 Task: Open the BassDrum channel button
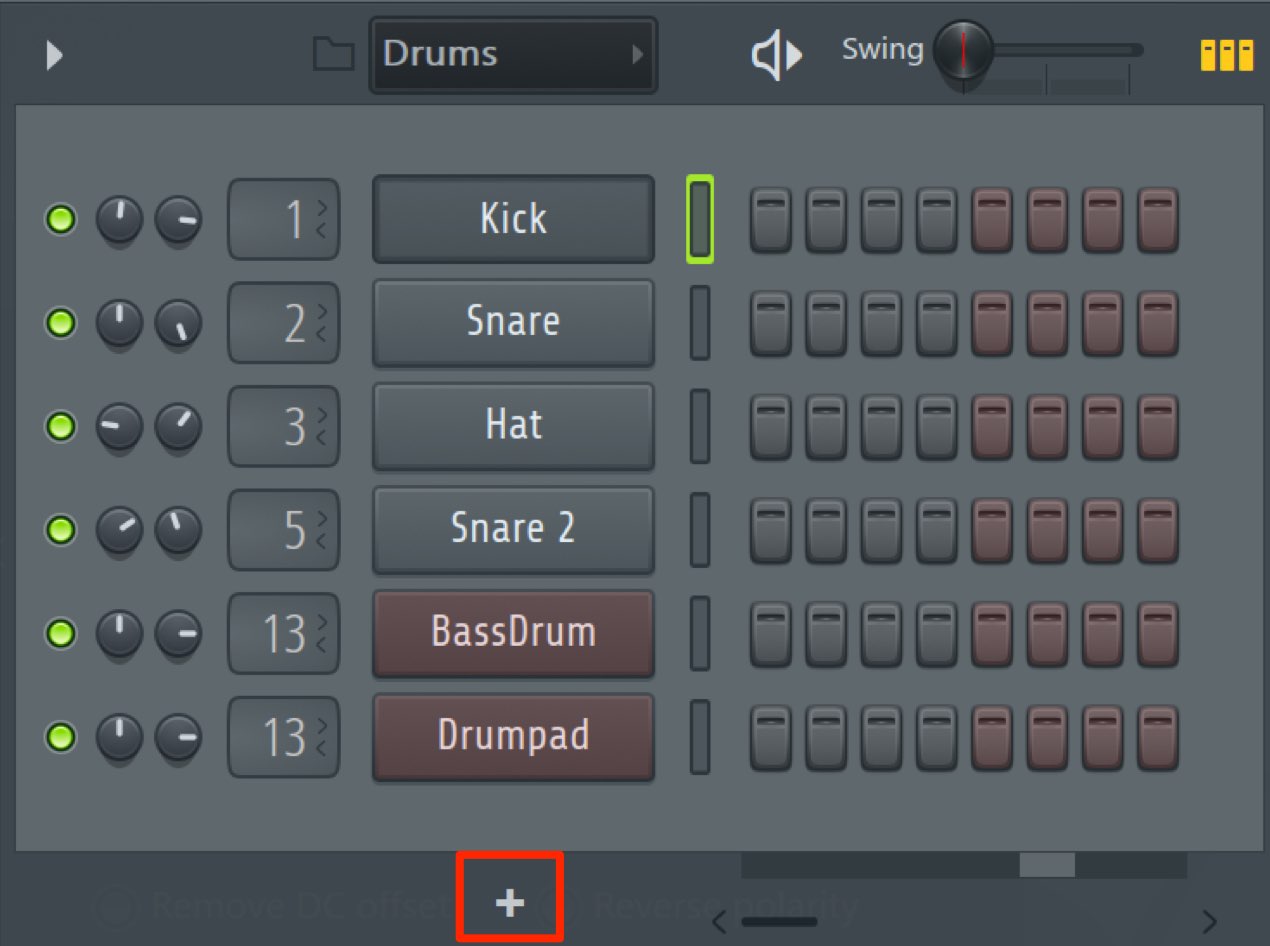pos(513,632)
